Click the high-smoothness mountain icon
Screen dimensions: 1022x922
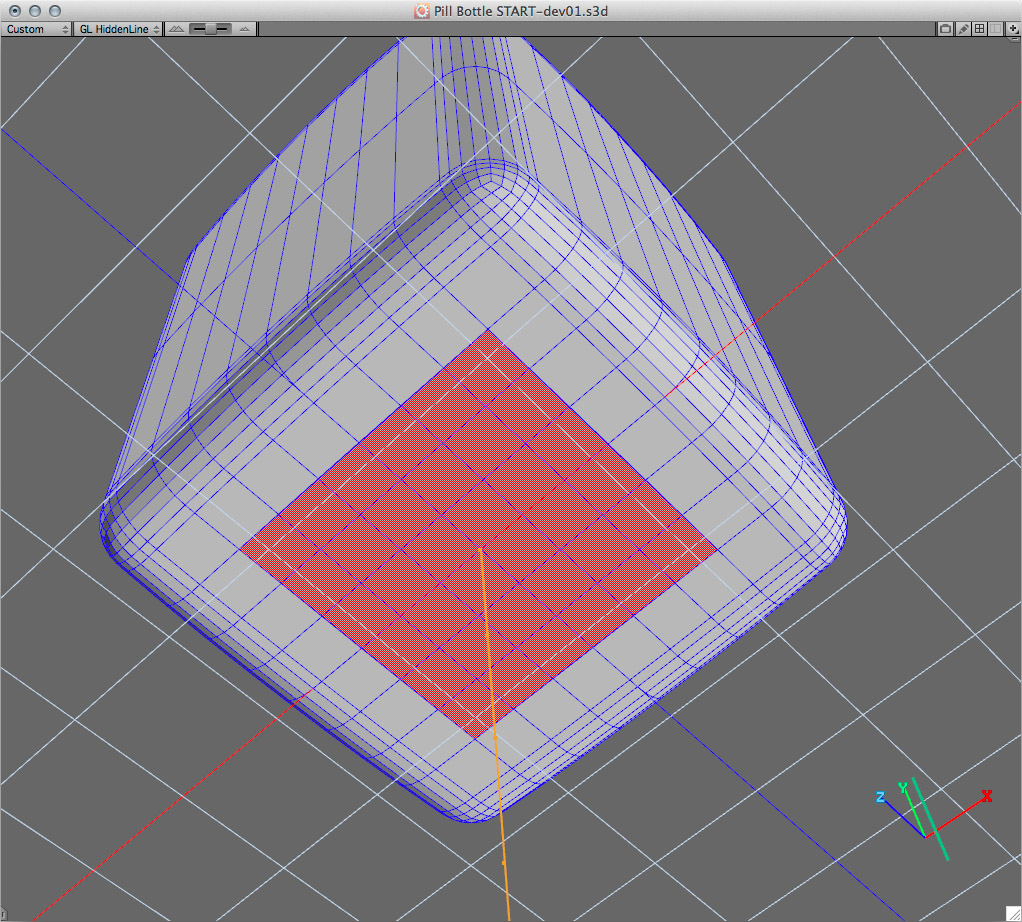point(243,28)
